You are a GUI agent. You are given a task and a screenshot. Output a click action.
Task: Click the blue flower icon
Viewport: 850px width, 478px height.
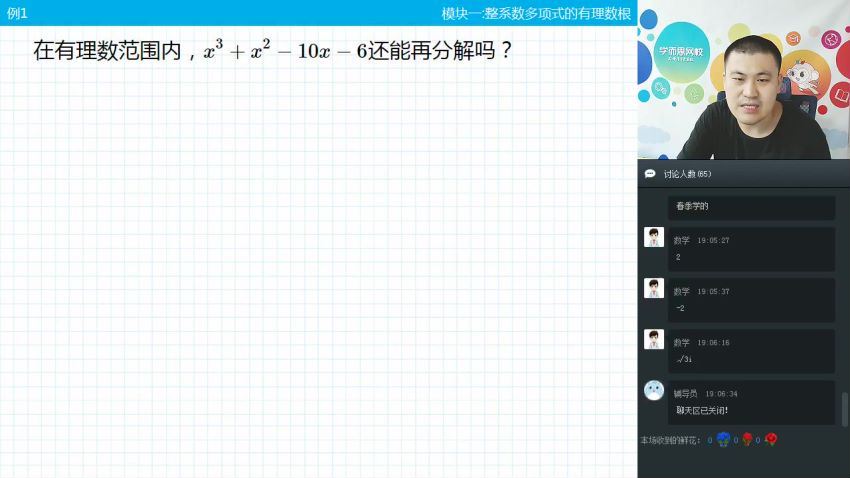point(723,439)
